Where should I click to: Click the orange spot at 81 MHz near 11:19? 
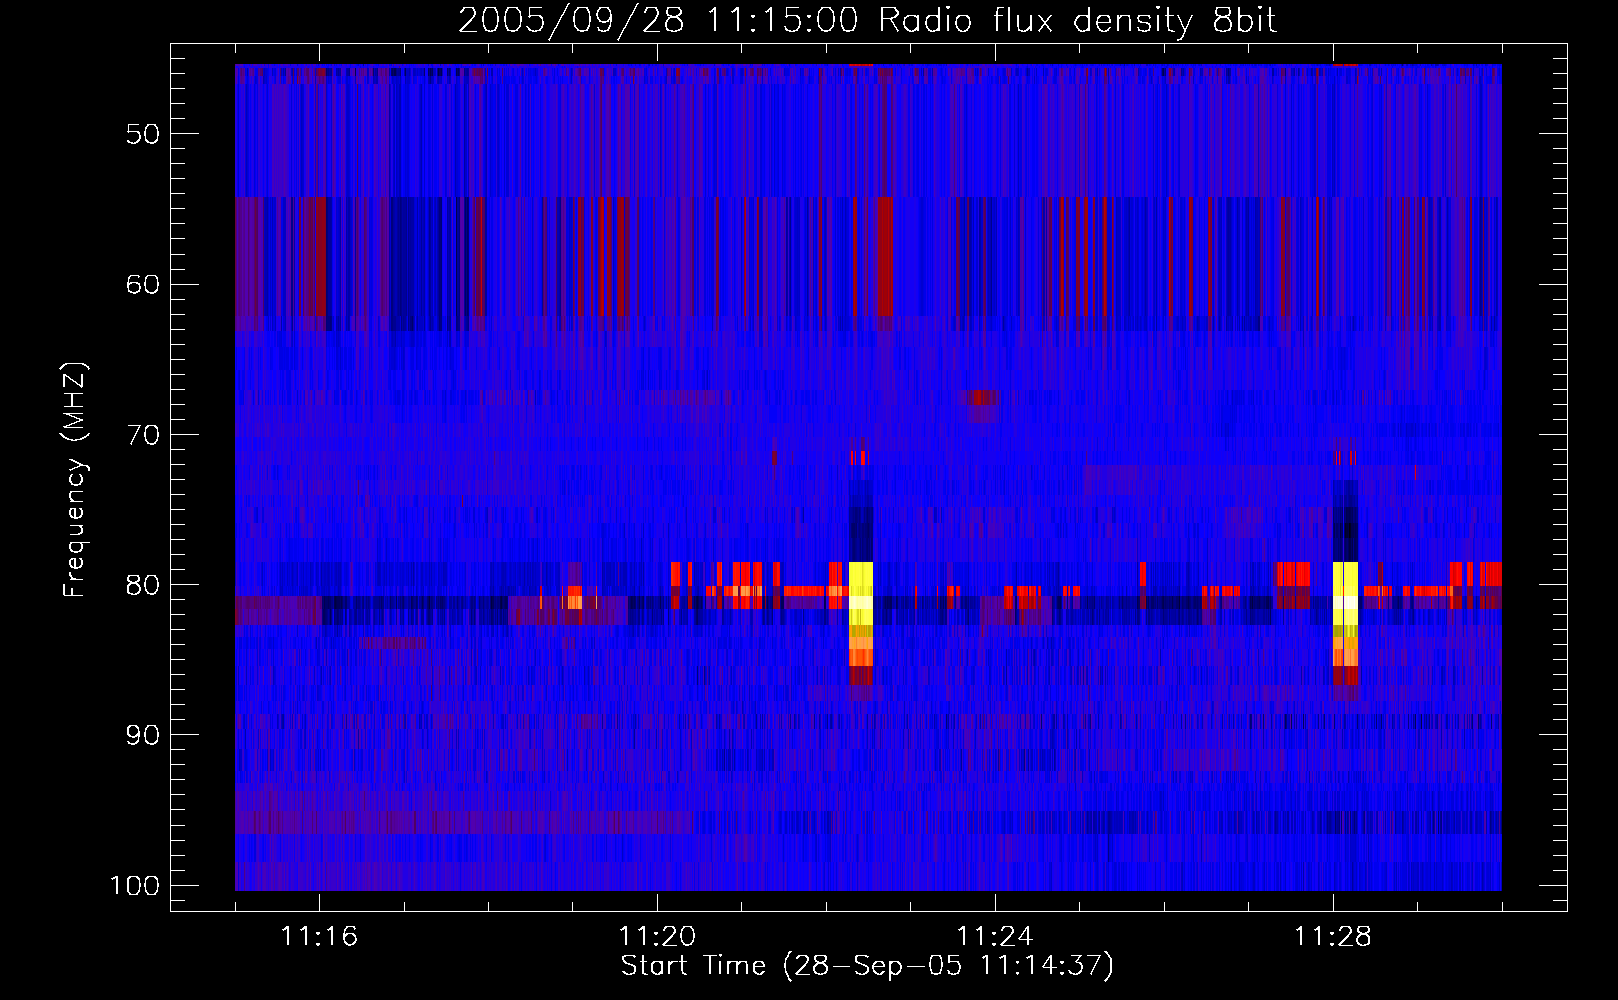pyautogui.click(x=574, y=602)
